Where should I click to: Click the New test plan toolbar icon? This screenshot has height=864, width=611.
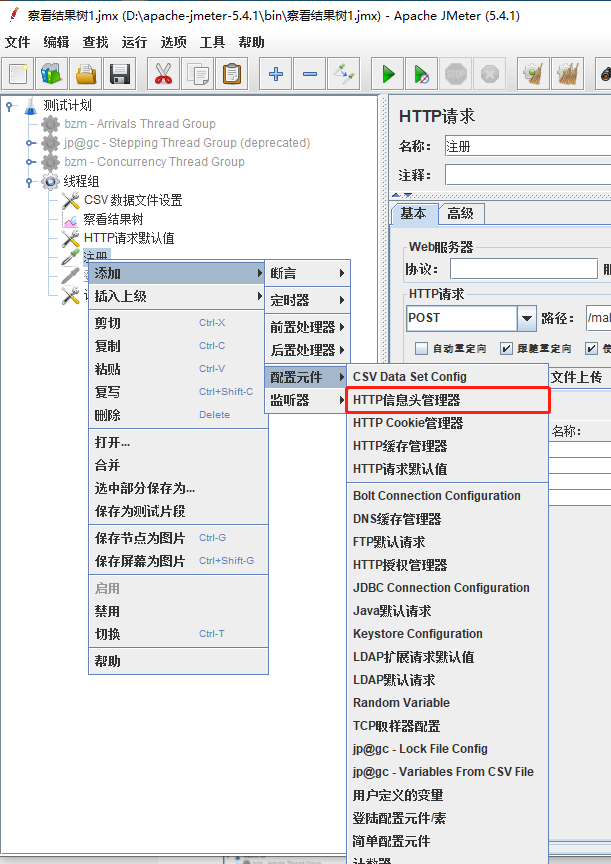(x=18, y=73)
